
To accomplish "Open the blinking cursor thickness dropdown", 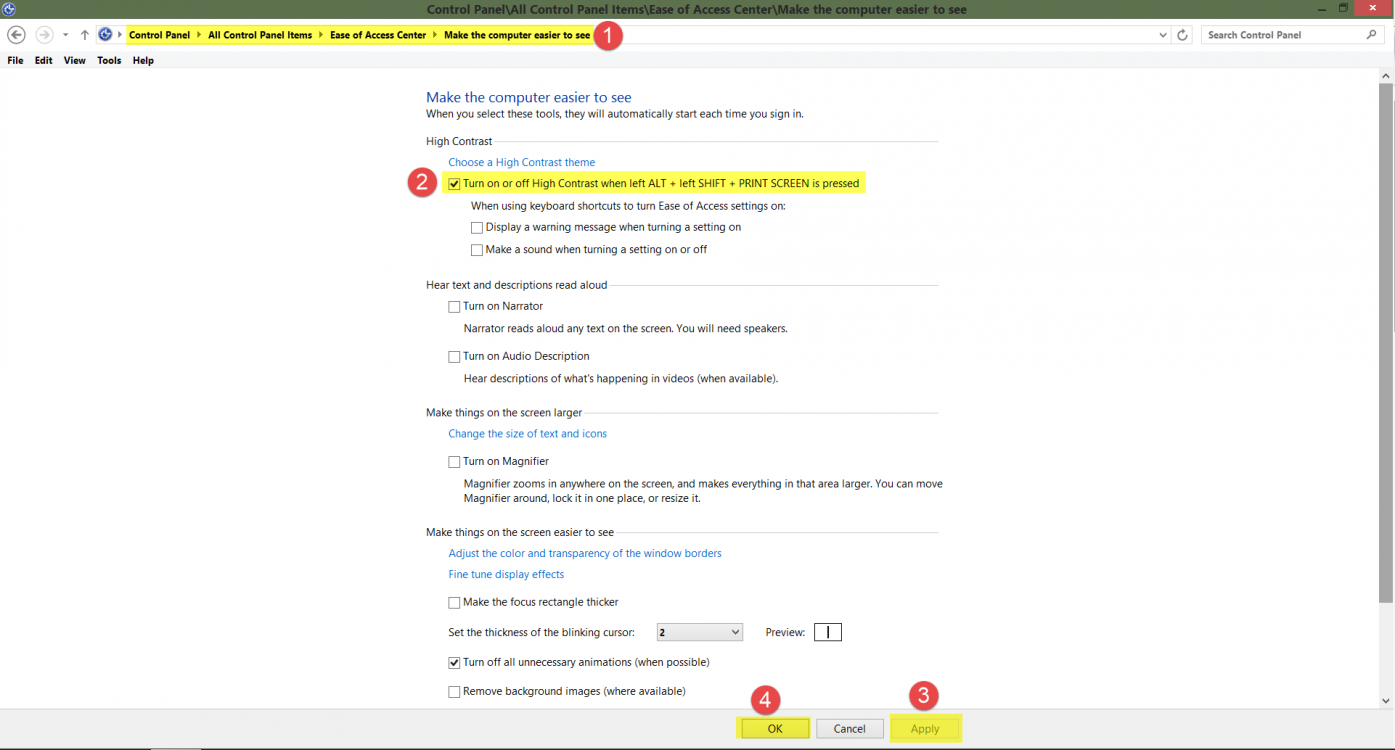I will coord(699,632).
